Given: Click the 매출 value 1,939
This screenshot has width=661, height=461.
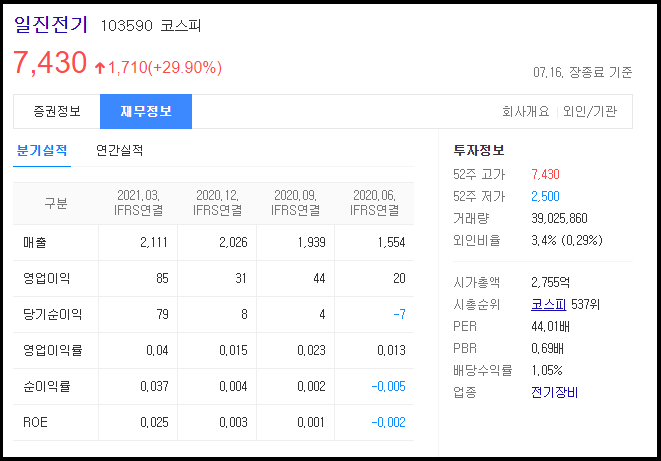Looking at the screenshot, I should tap(312, 243).
